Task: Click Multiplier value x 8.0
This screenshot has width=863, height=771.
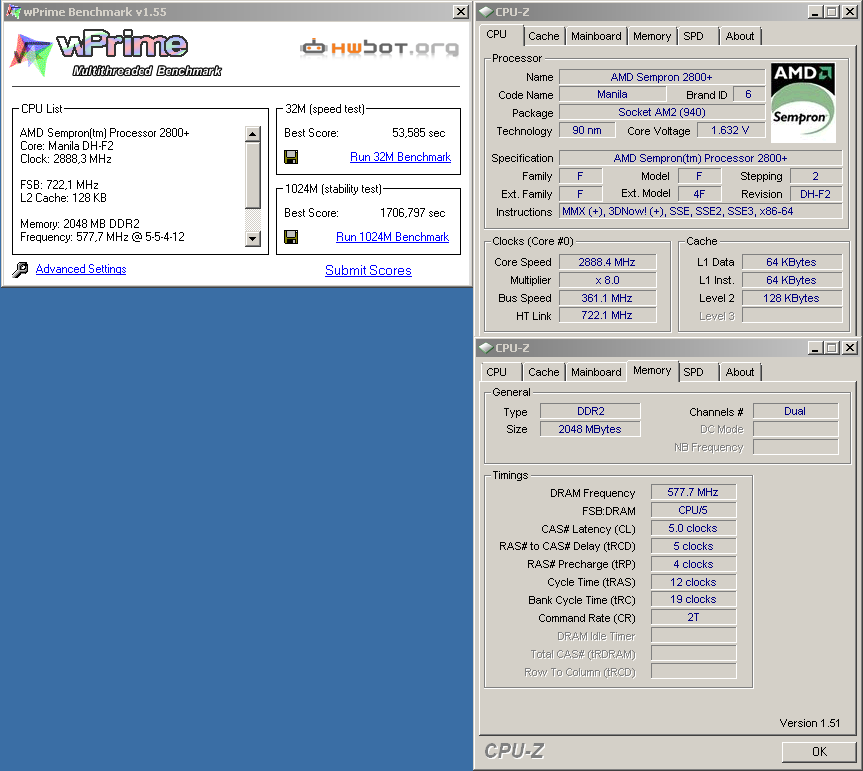Action: coord(607,281)
